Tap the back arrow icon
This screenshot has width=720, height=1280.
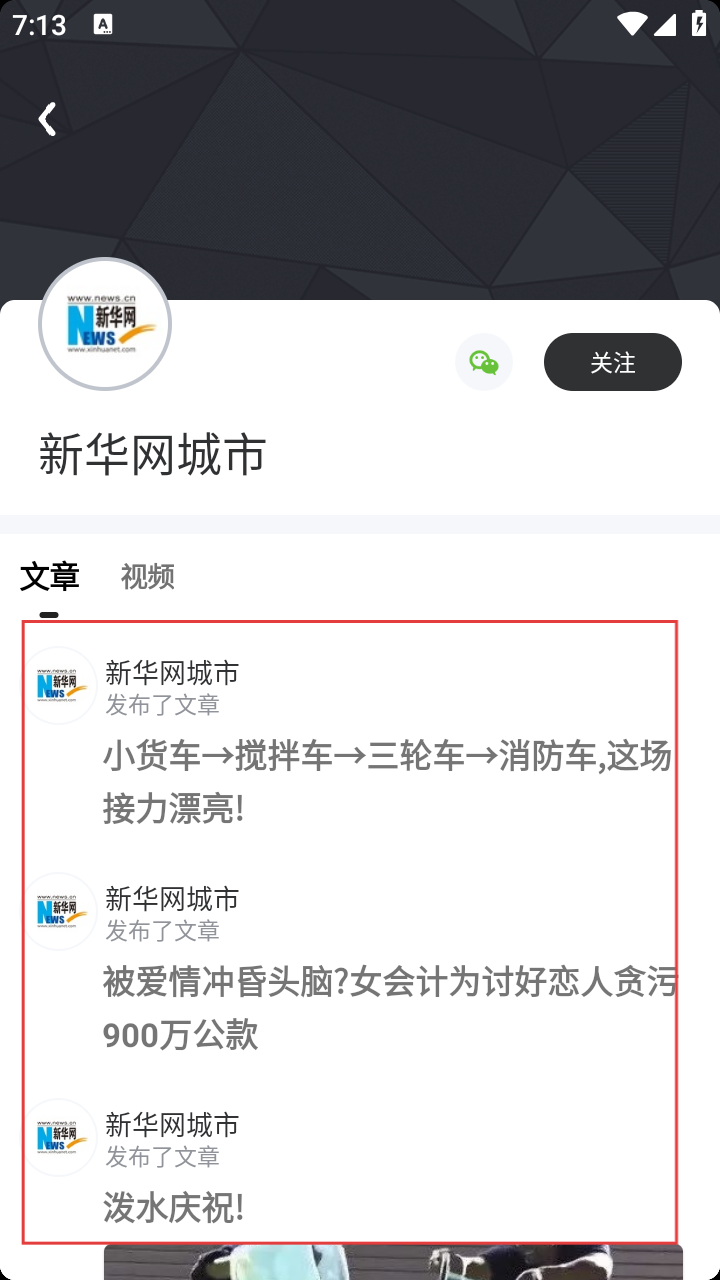coord(46,119)
